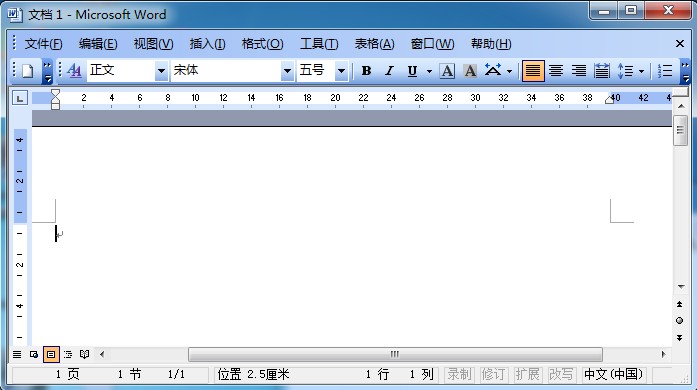Click vertical scrollbar down arrow
Screen dimensions: 697x390
point(681,287)
